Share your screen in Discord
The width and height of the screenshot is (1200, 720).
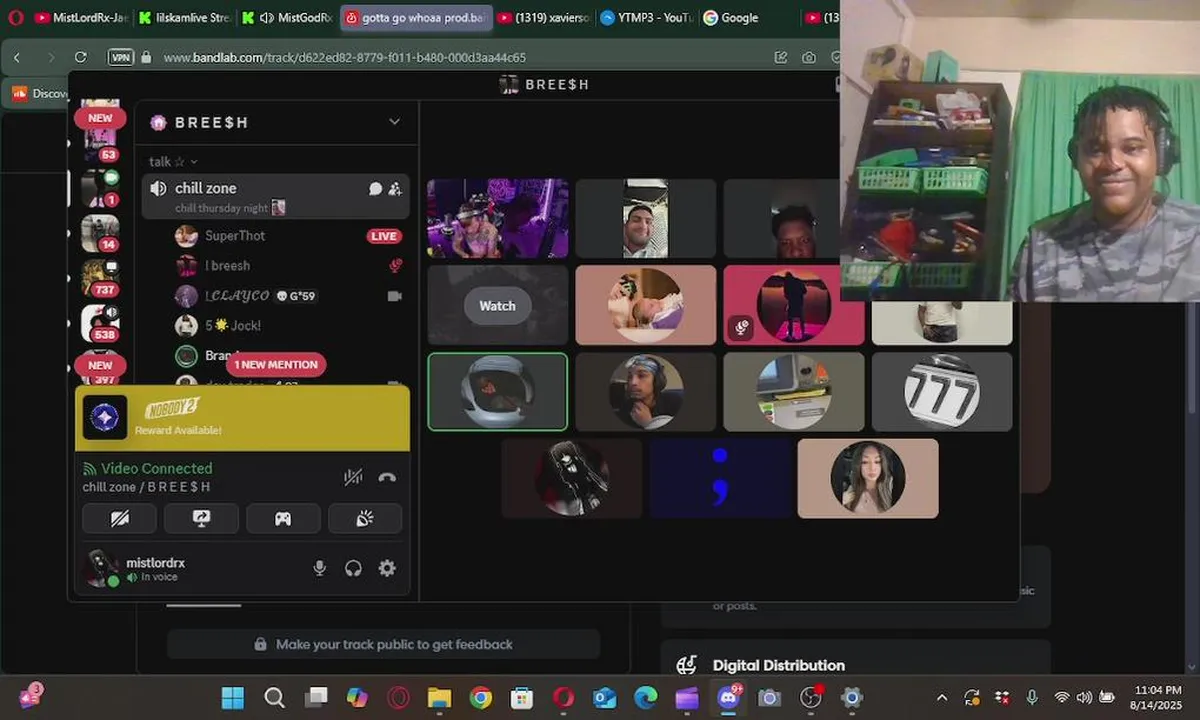pos(202,518)
